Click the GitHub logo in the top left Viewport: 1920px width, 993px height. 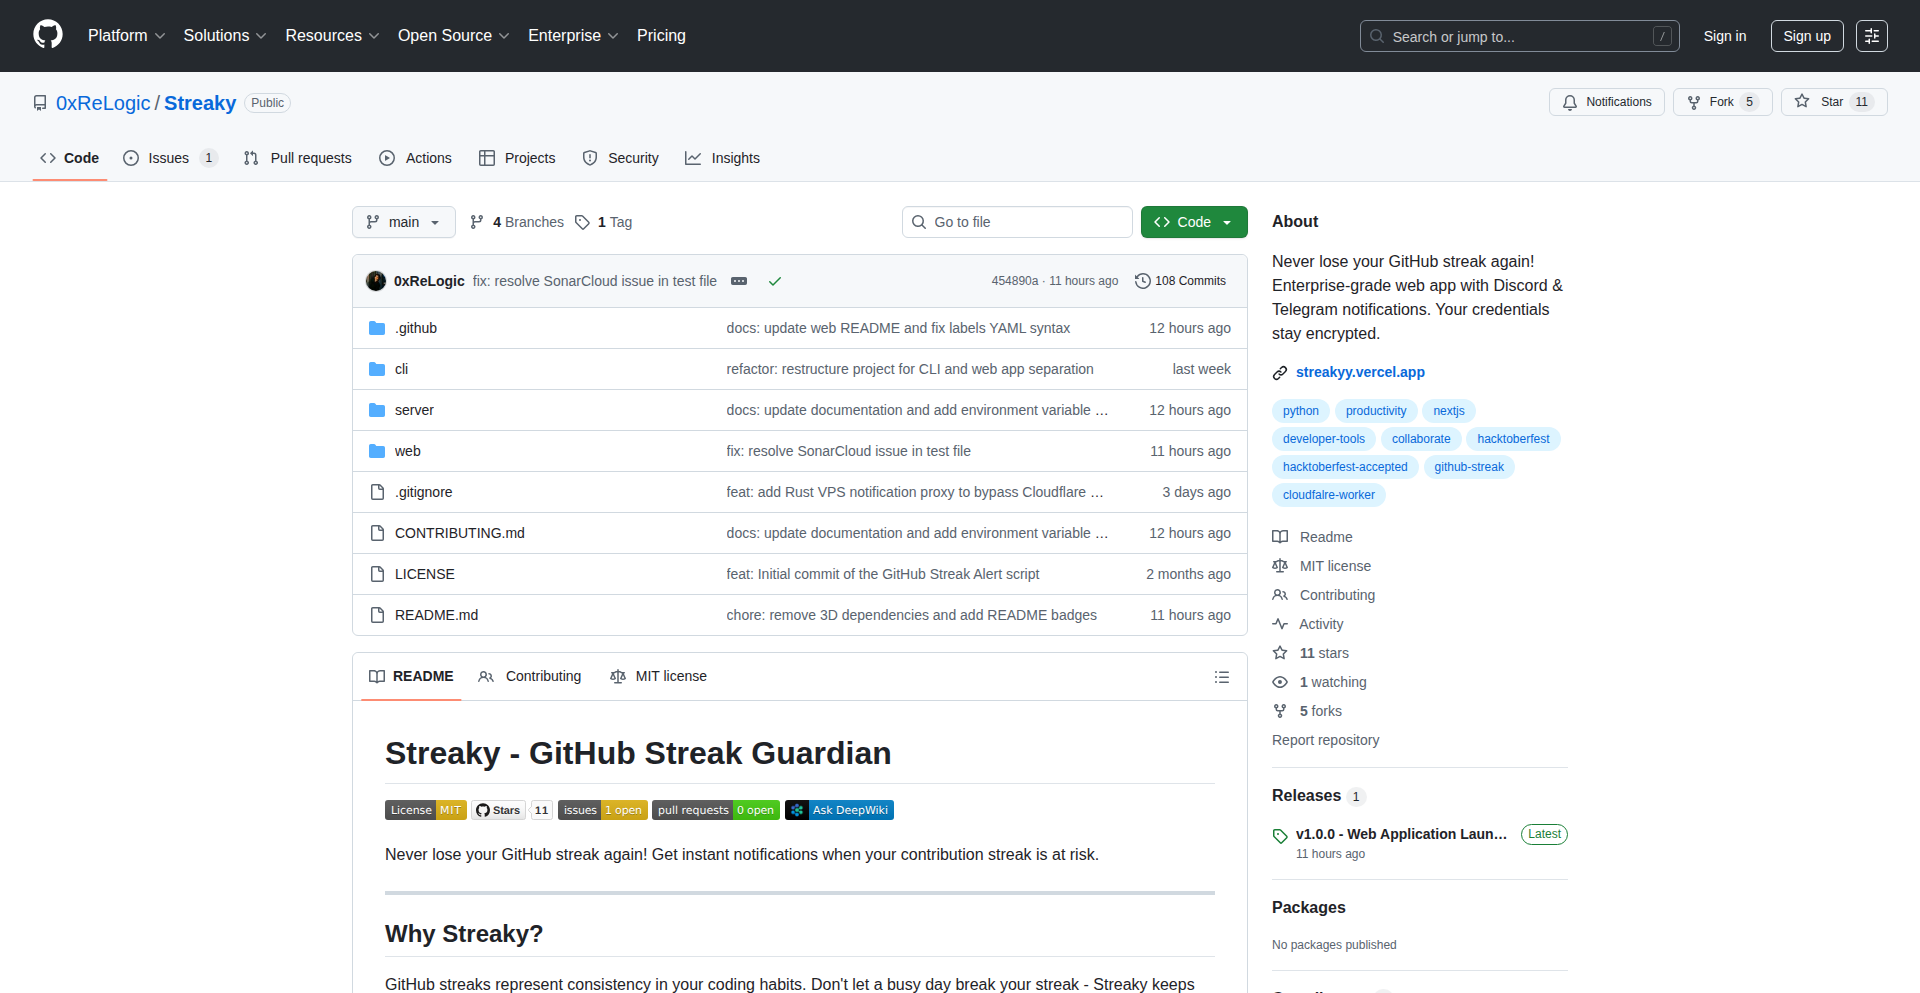46,35
